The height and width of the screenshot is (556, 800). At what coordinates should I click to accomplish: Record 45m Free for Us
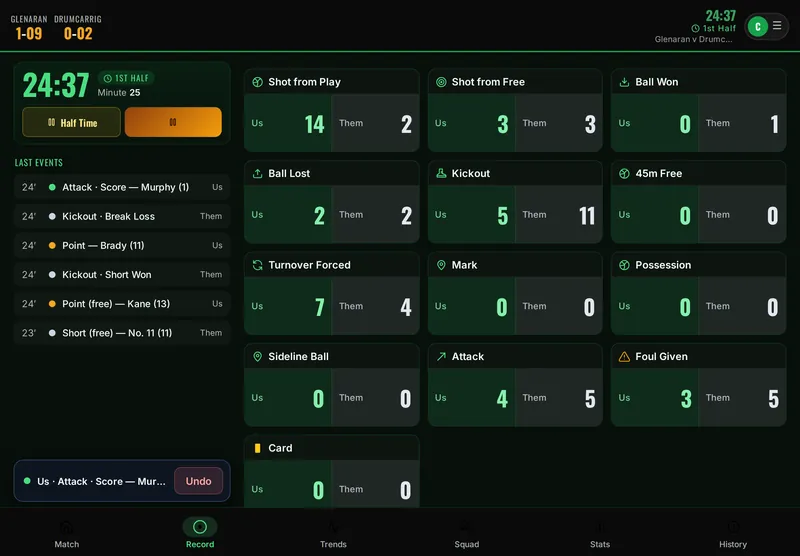coord(655,214)
